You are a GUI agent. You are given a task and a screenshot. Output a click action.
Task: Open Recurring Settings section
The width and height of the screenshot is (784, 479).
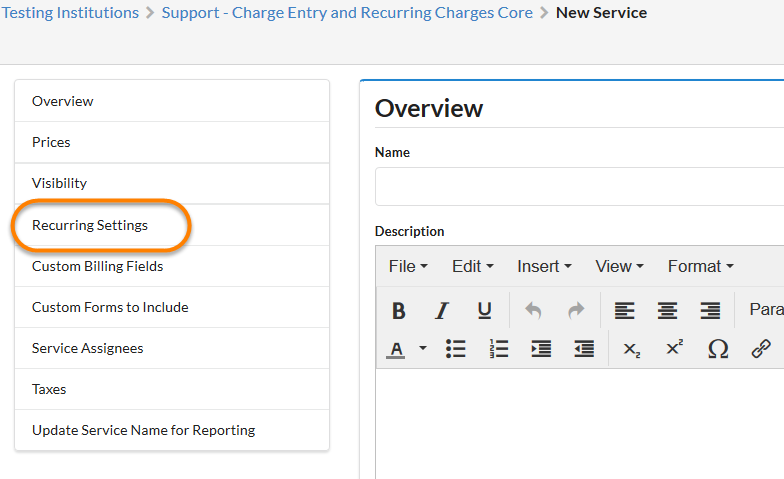click(x=90, y=225)
